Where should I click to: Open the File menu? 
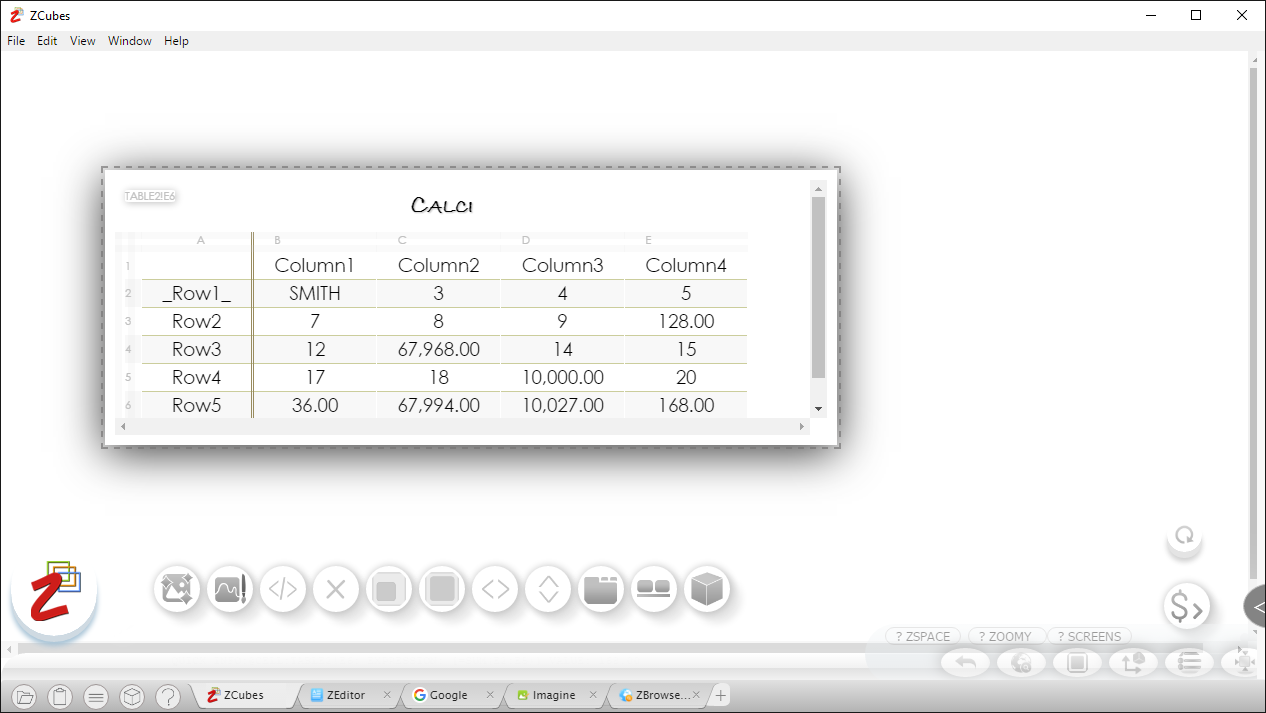point(16,41)
